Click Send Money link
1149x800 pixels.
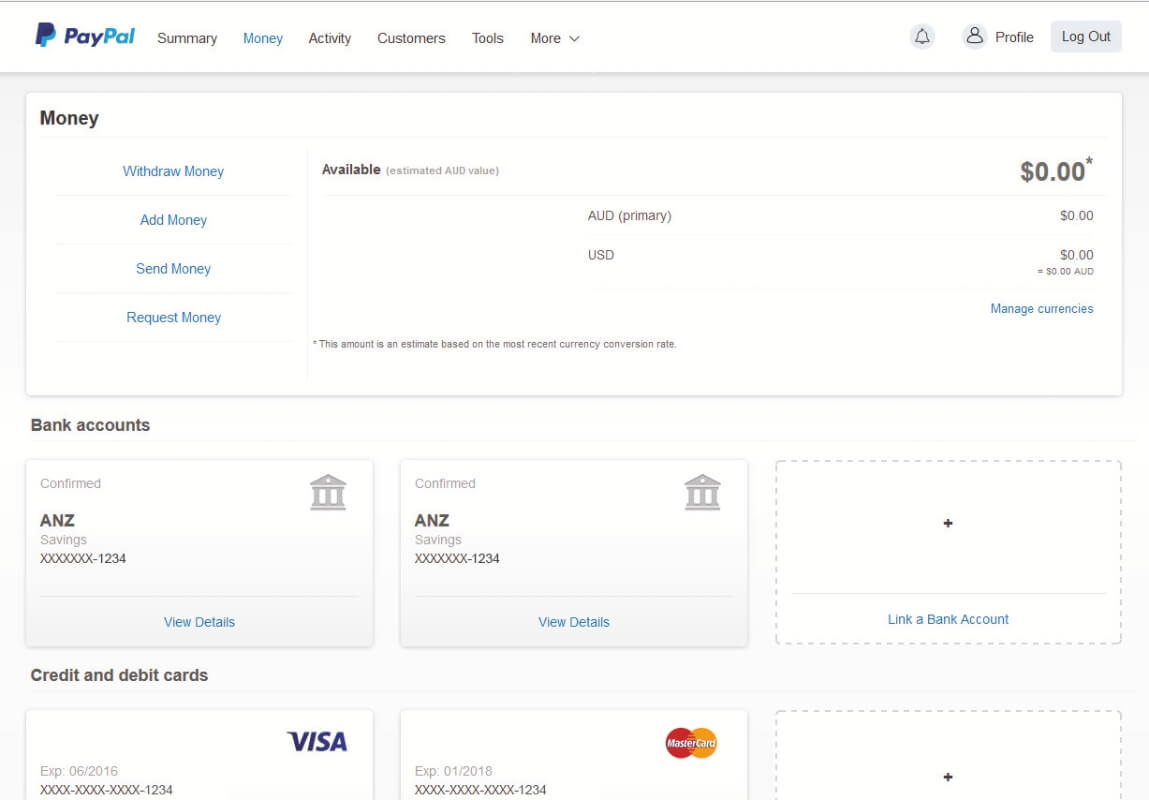coord(173,269)
